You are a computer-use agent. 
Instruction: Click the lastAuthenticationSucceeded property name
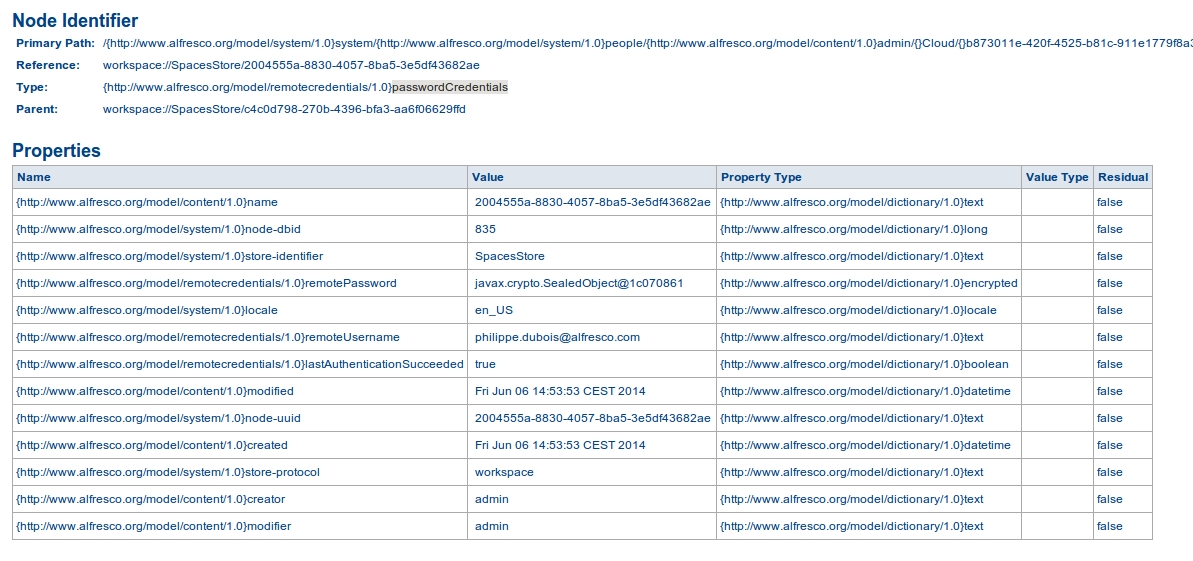click(x=240, y=364)
